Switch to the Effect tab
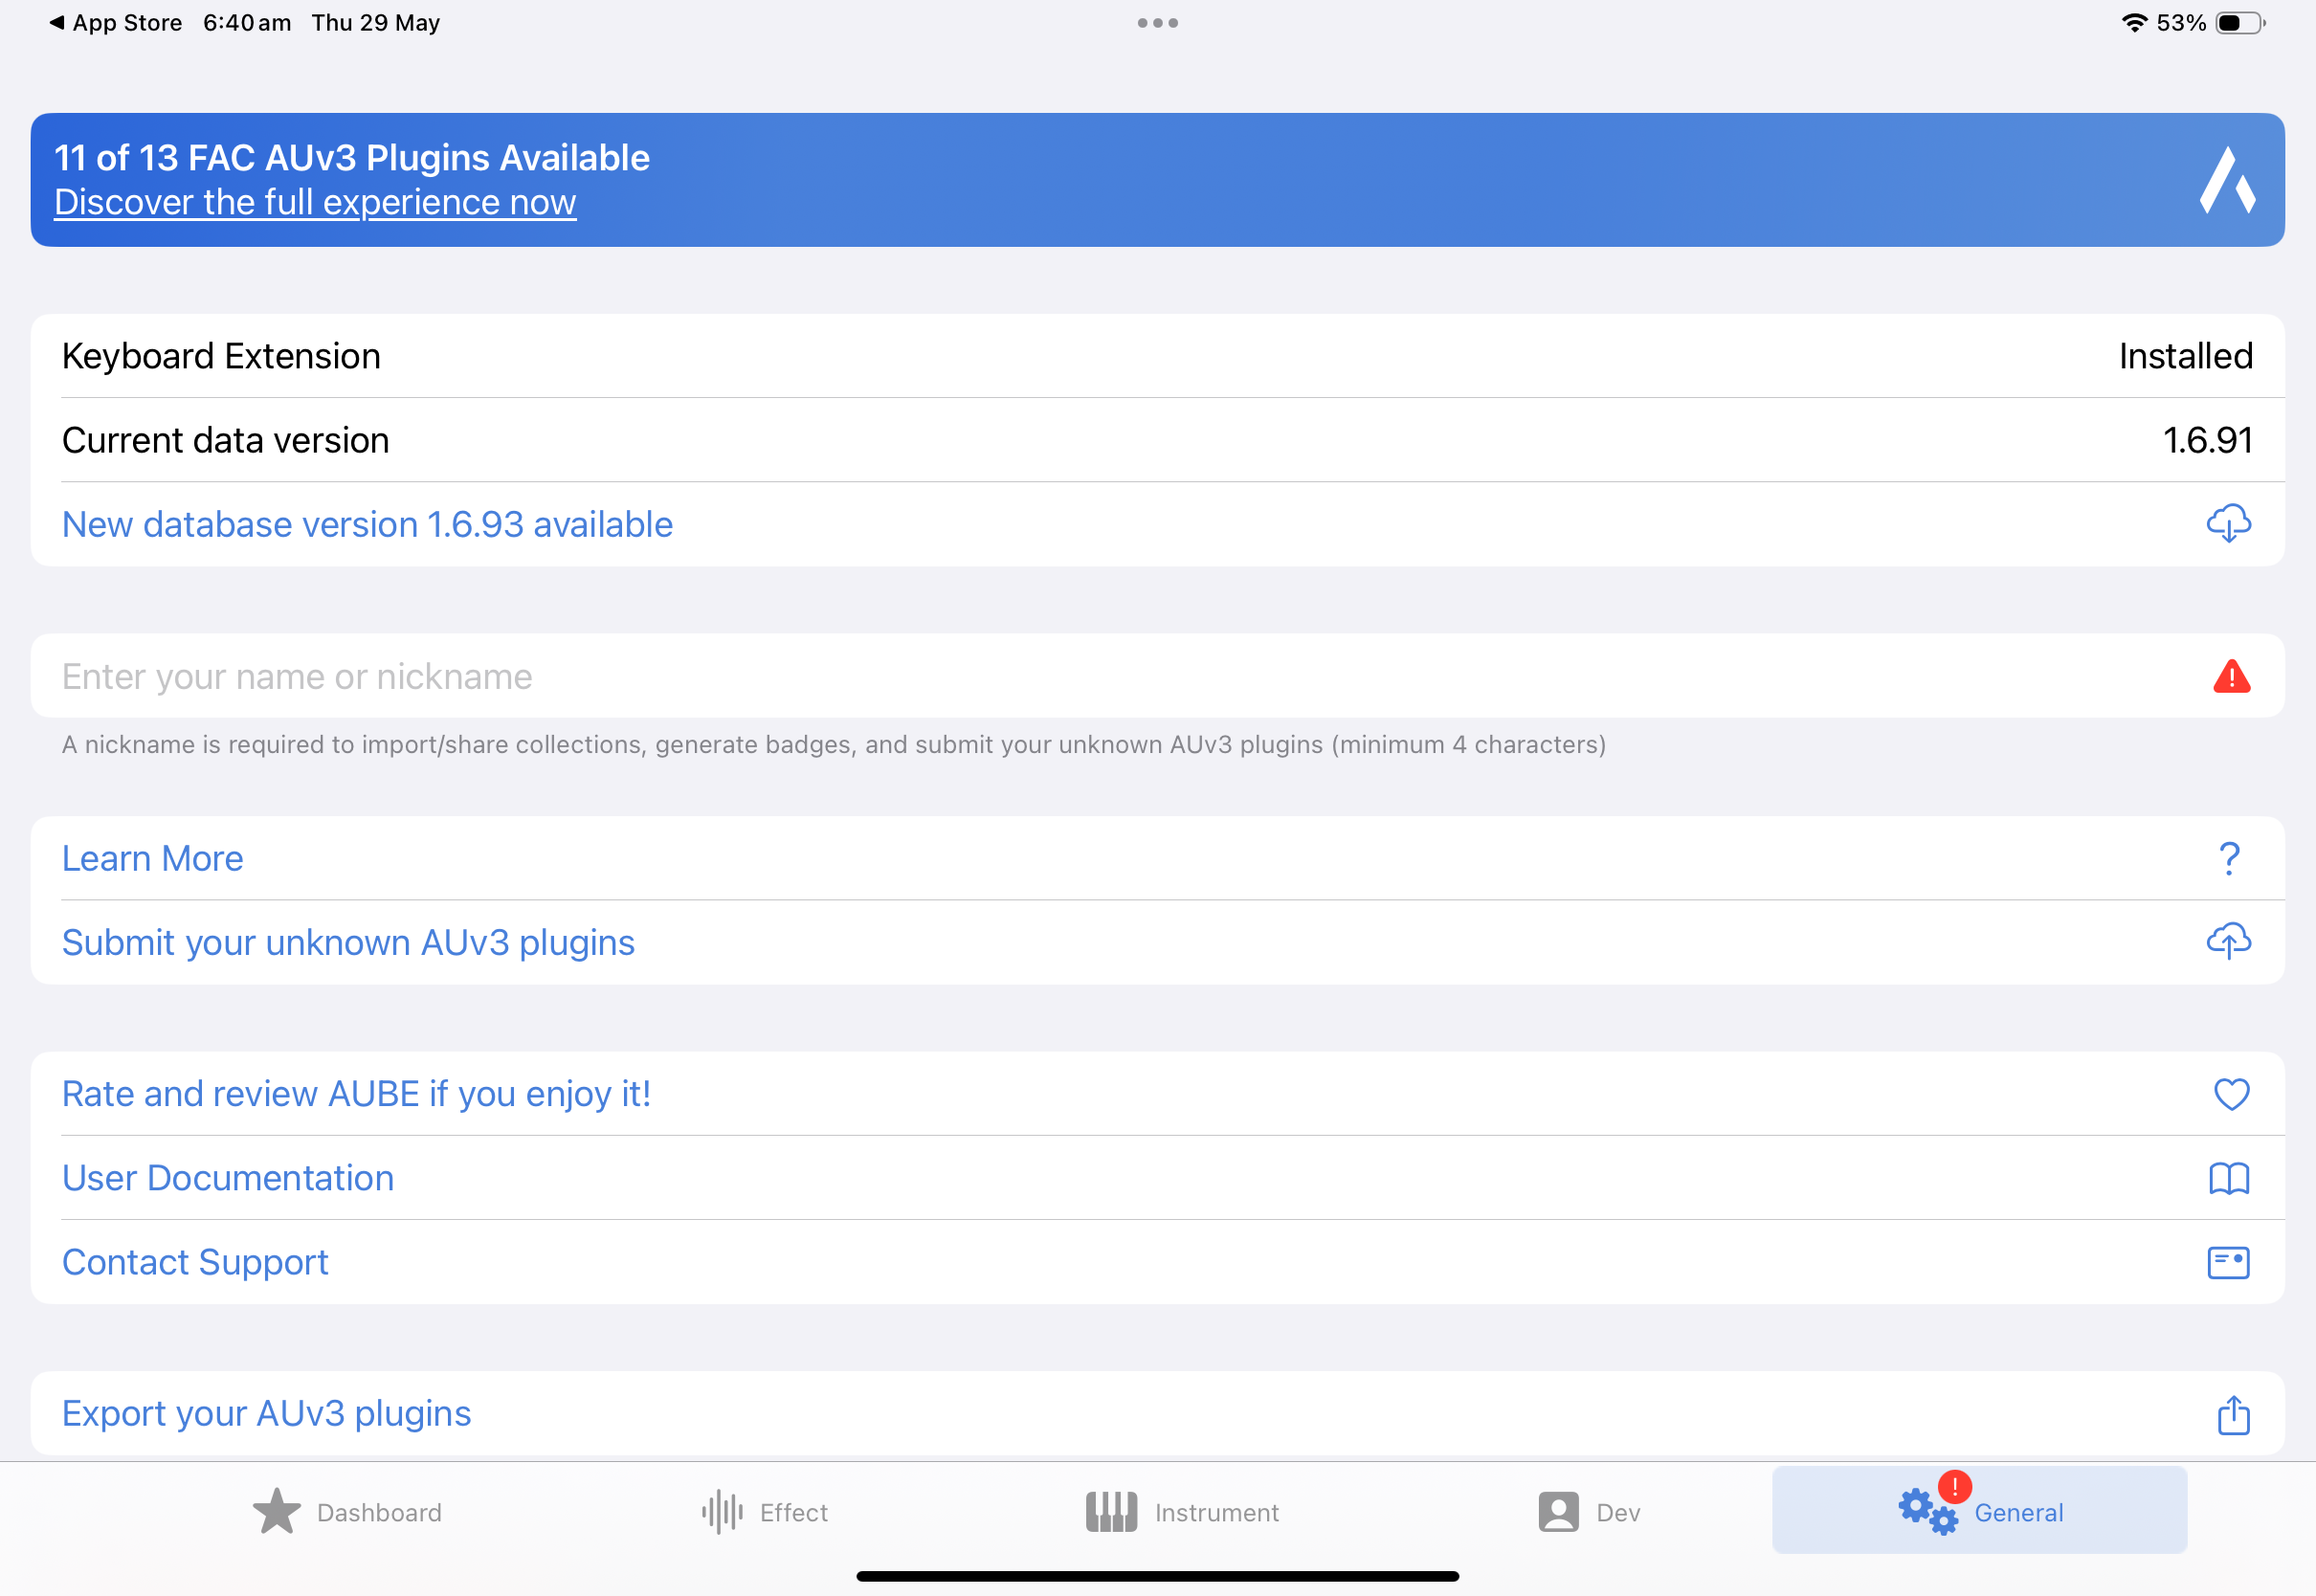This screenshot has height=1596, width=2316. click(x=765, y=1512)
